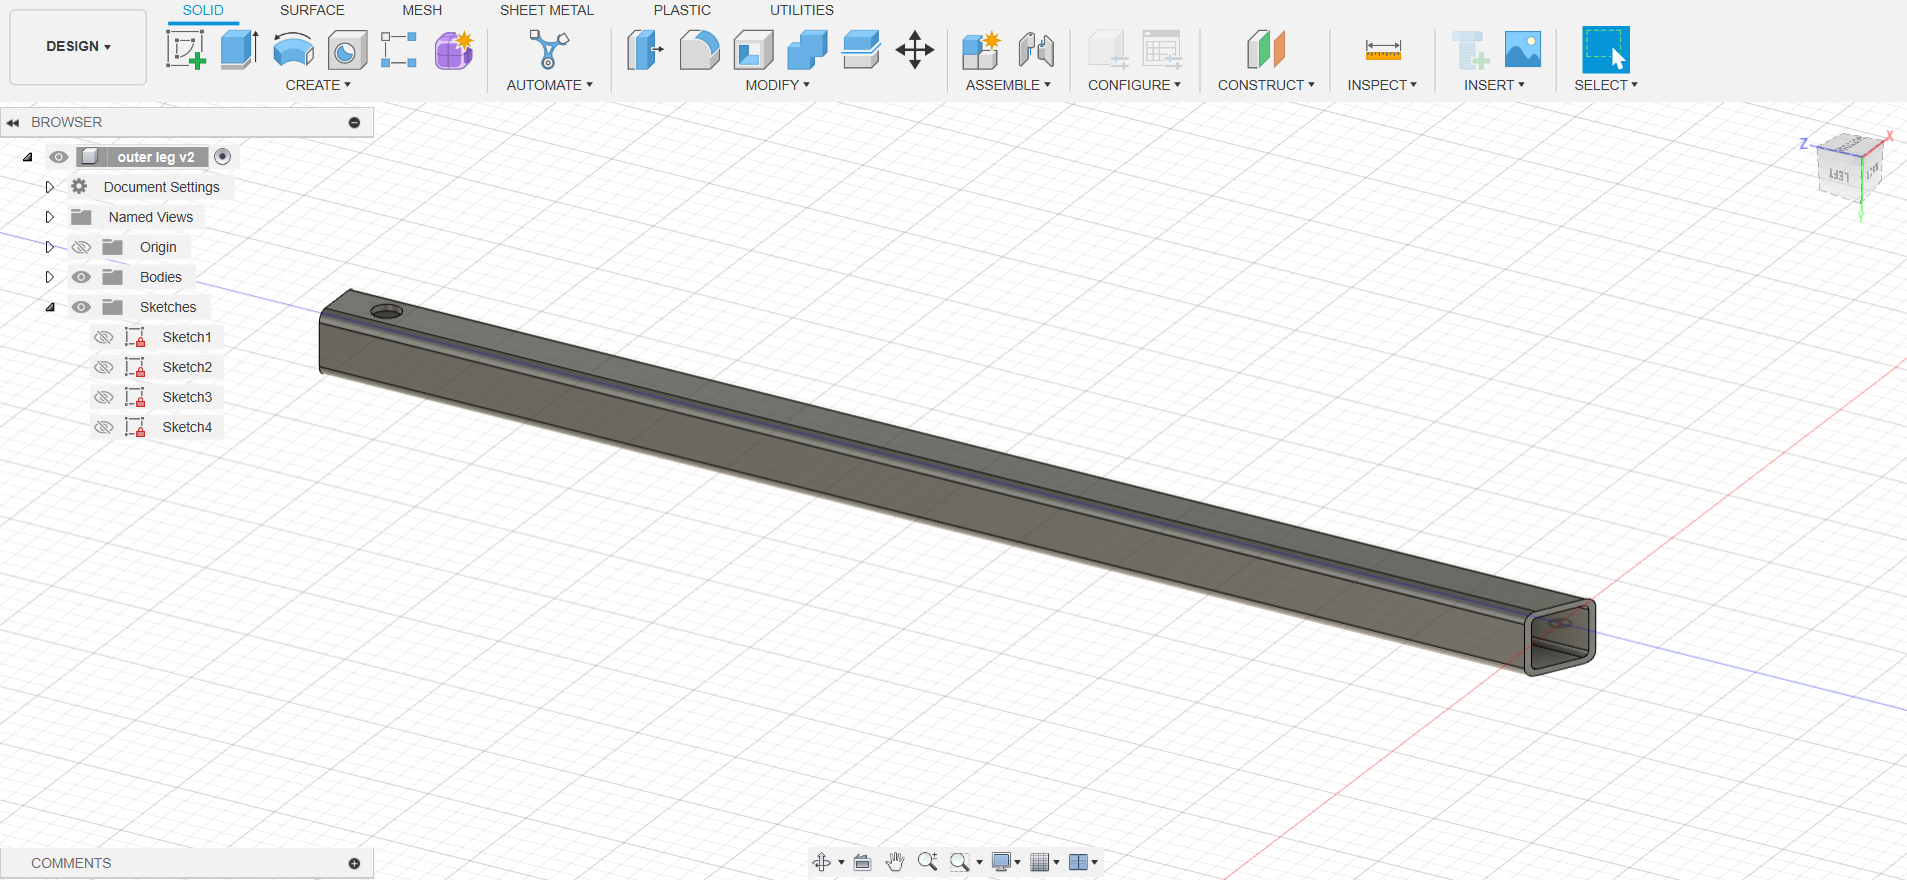
Task: Expand the COMMENTS panel
Action: coord(354,863)
